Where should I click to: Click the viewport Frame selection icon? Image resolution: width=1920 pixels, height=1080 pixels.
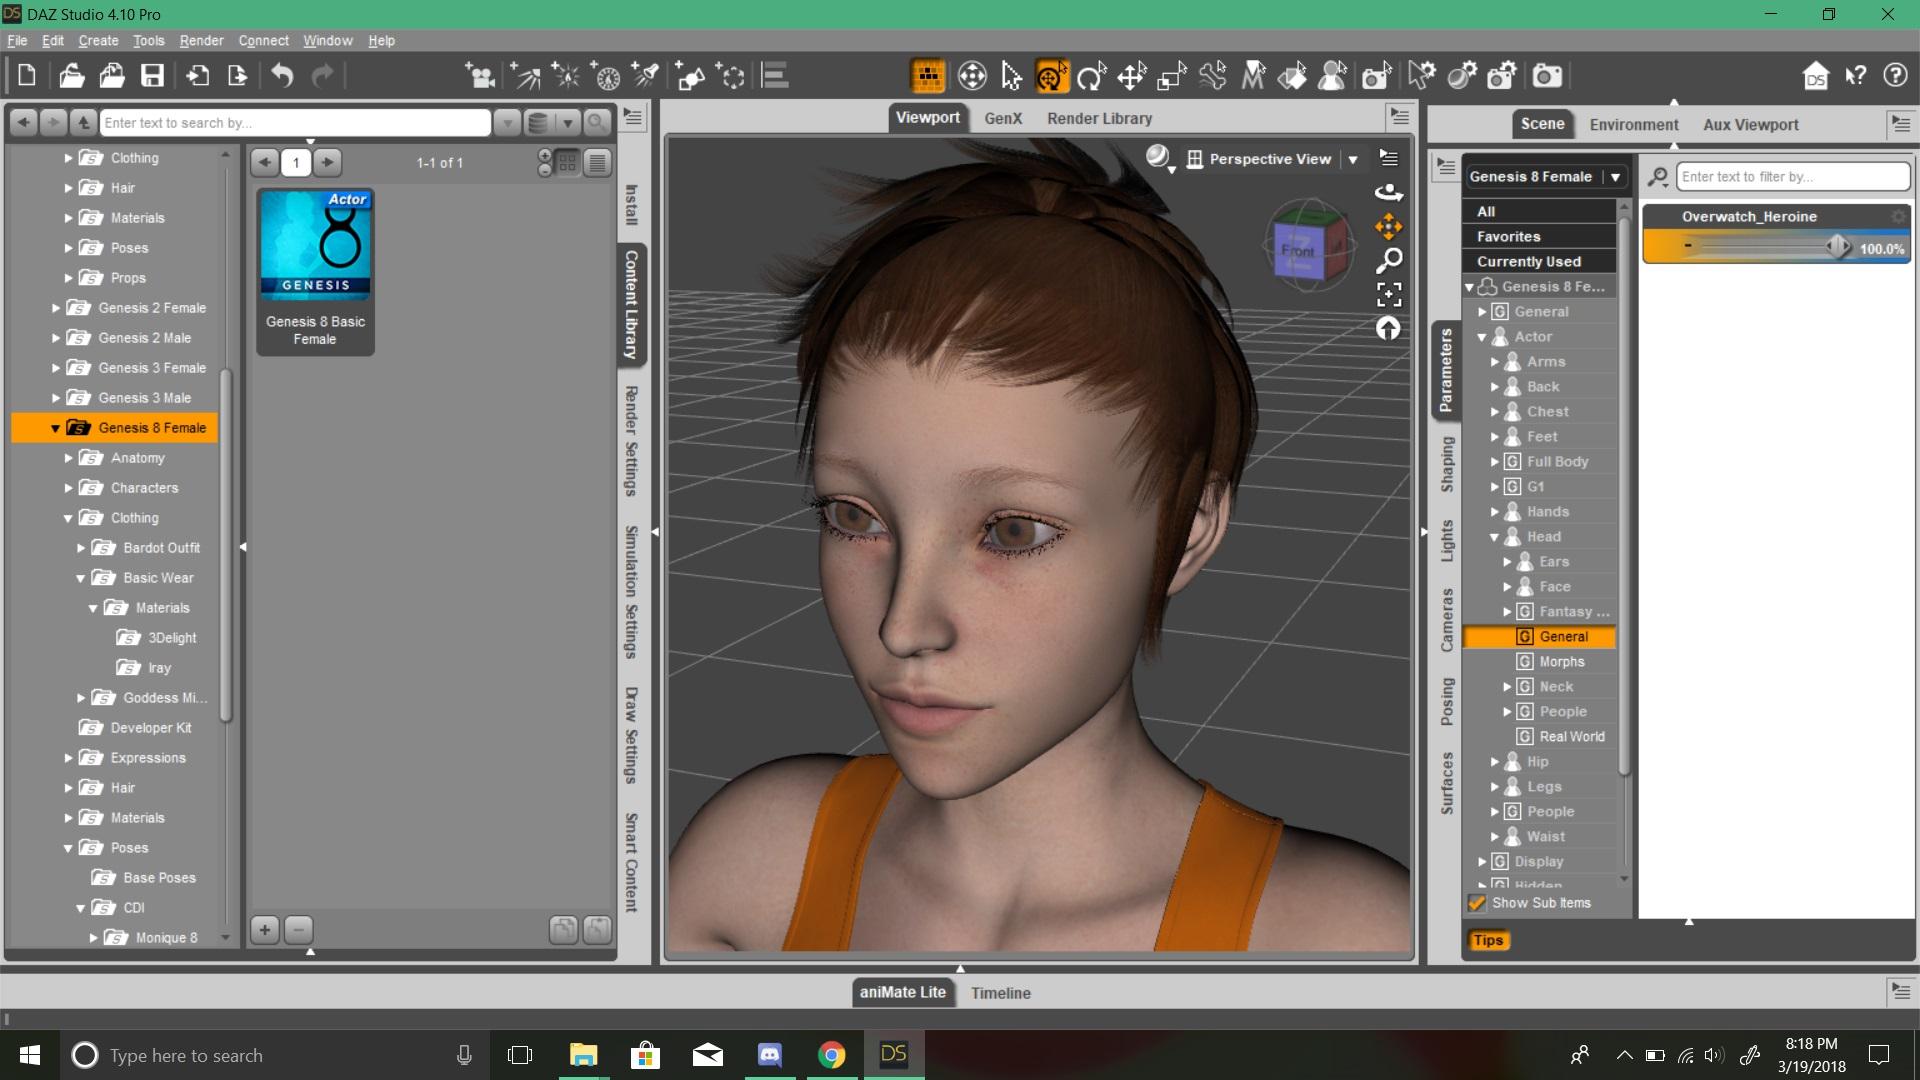(1388, 294)
